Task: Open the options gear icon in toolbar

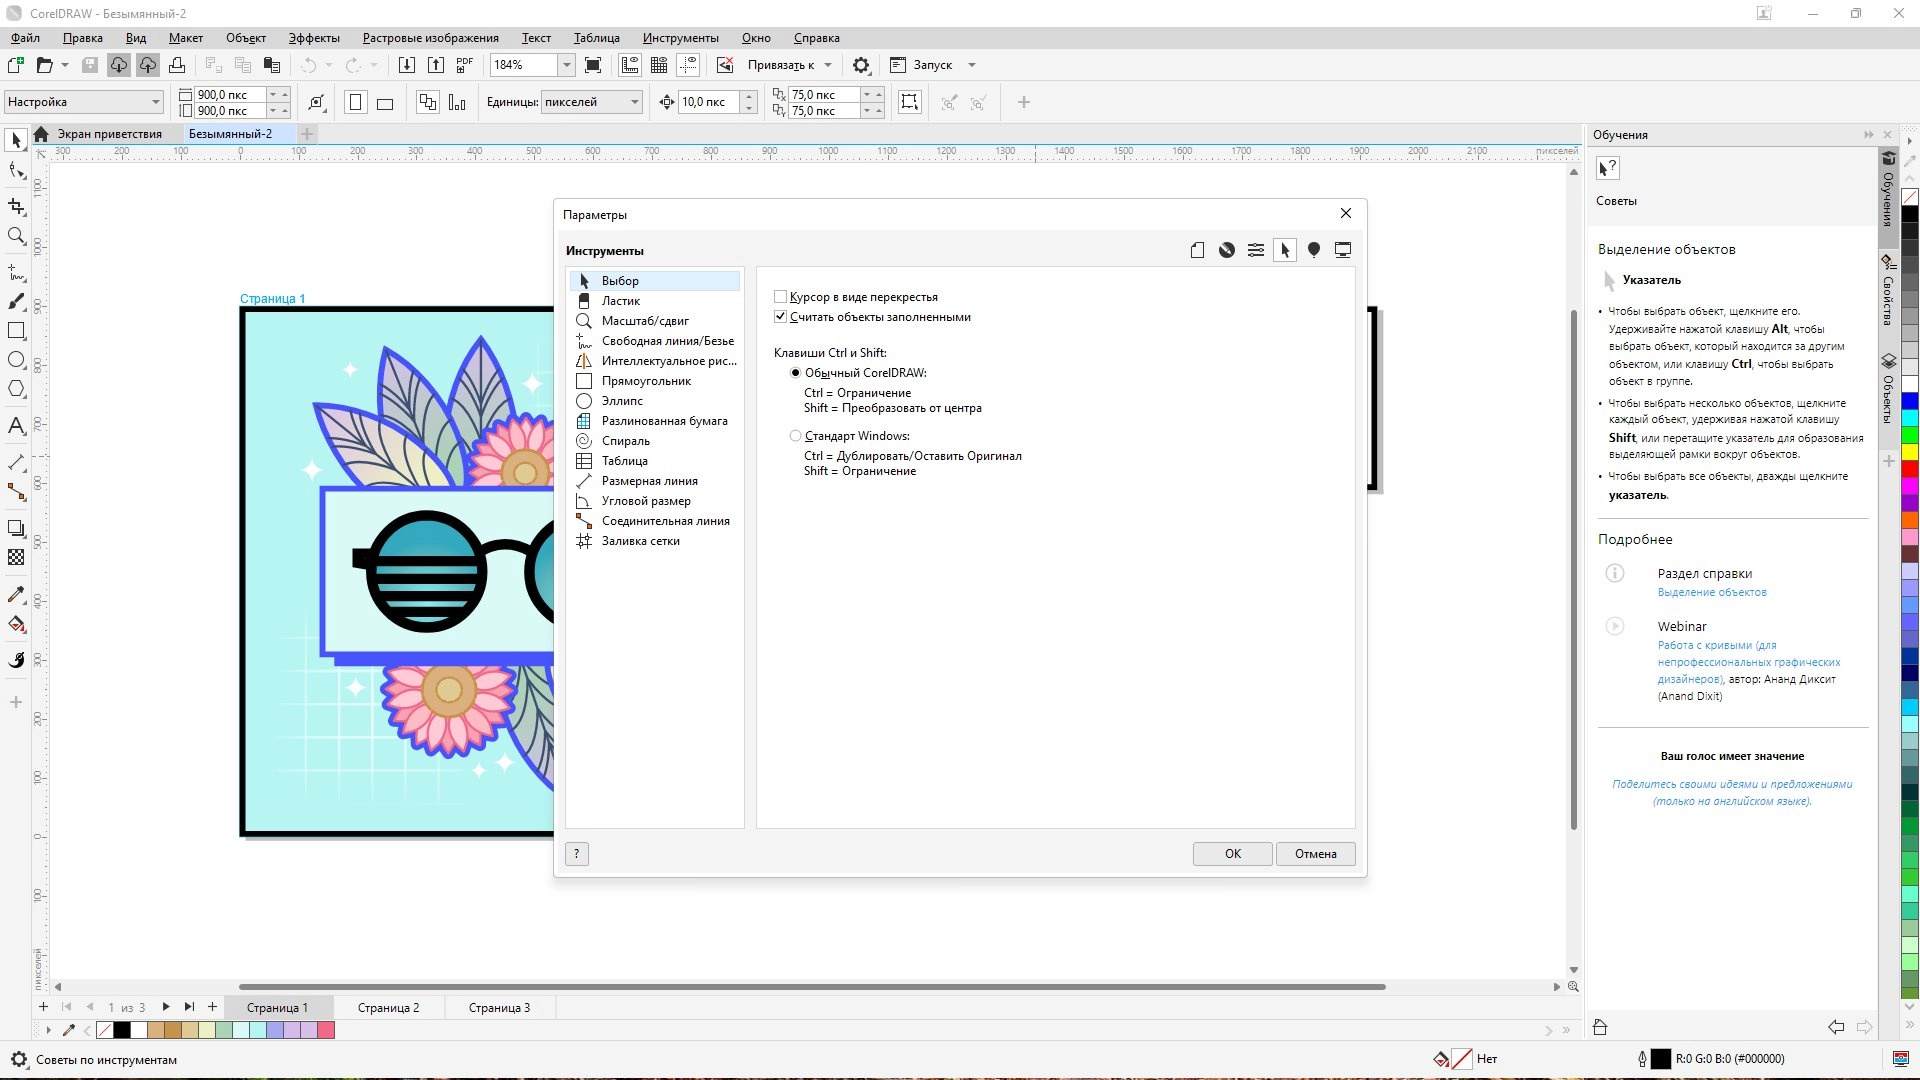Action: point(861,65)
